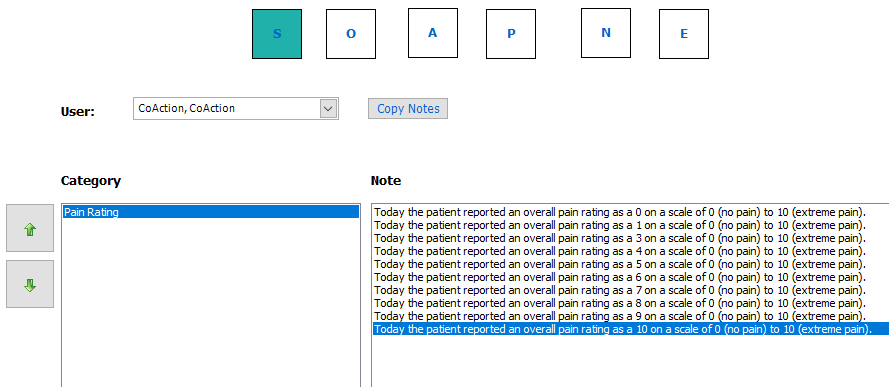
Task: Select the pain rating 0 note
Action: [x=620, y=212]
